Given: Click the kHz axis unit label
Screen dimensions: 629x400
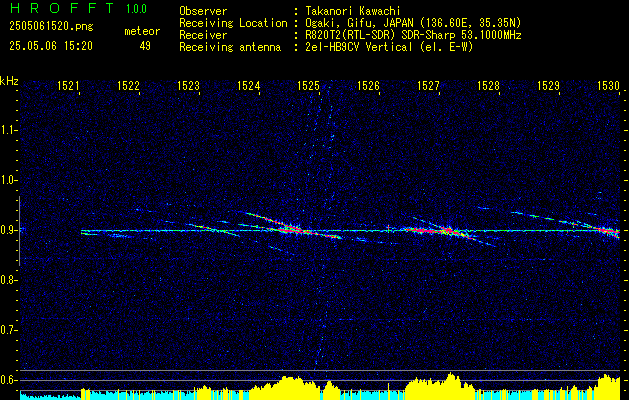Looking at the screenshot, I should click(9, 81).
